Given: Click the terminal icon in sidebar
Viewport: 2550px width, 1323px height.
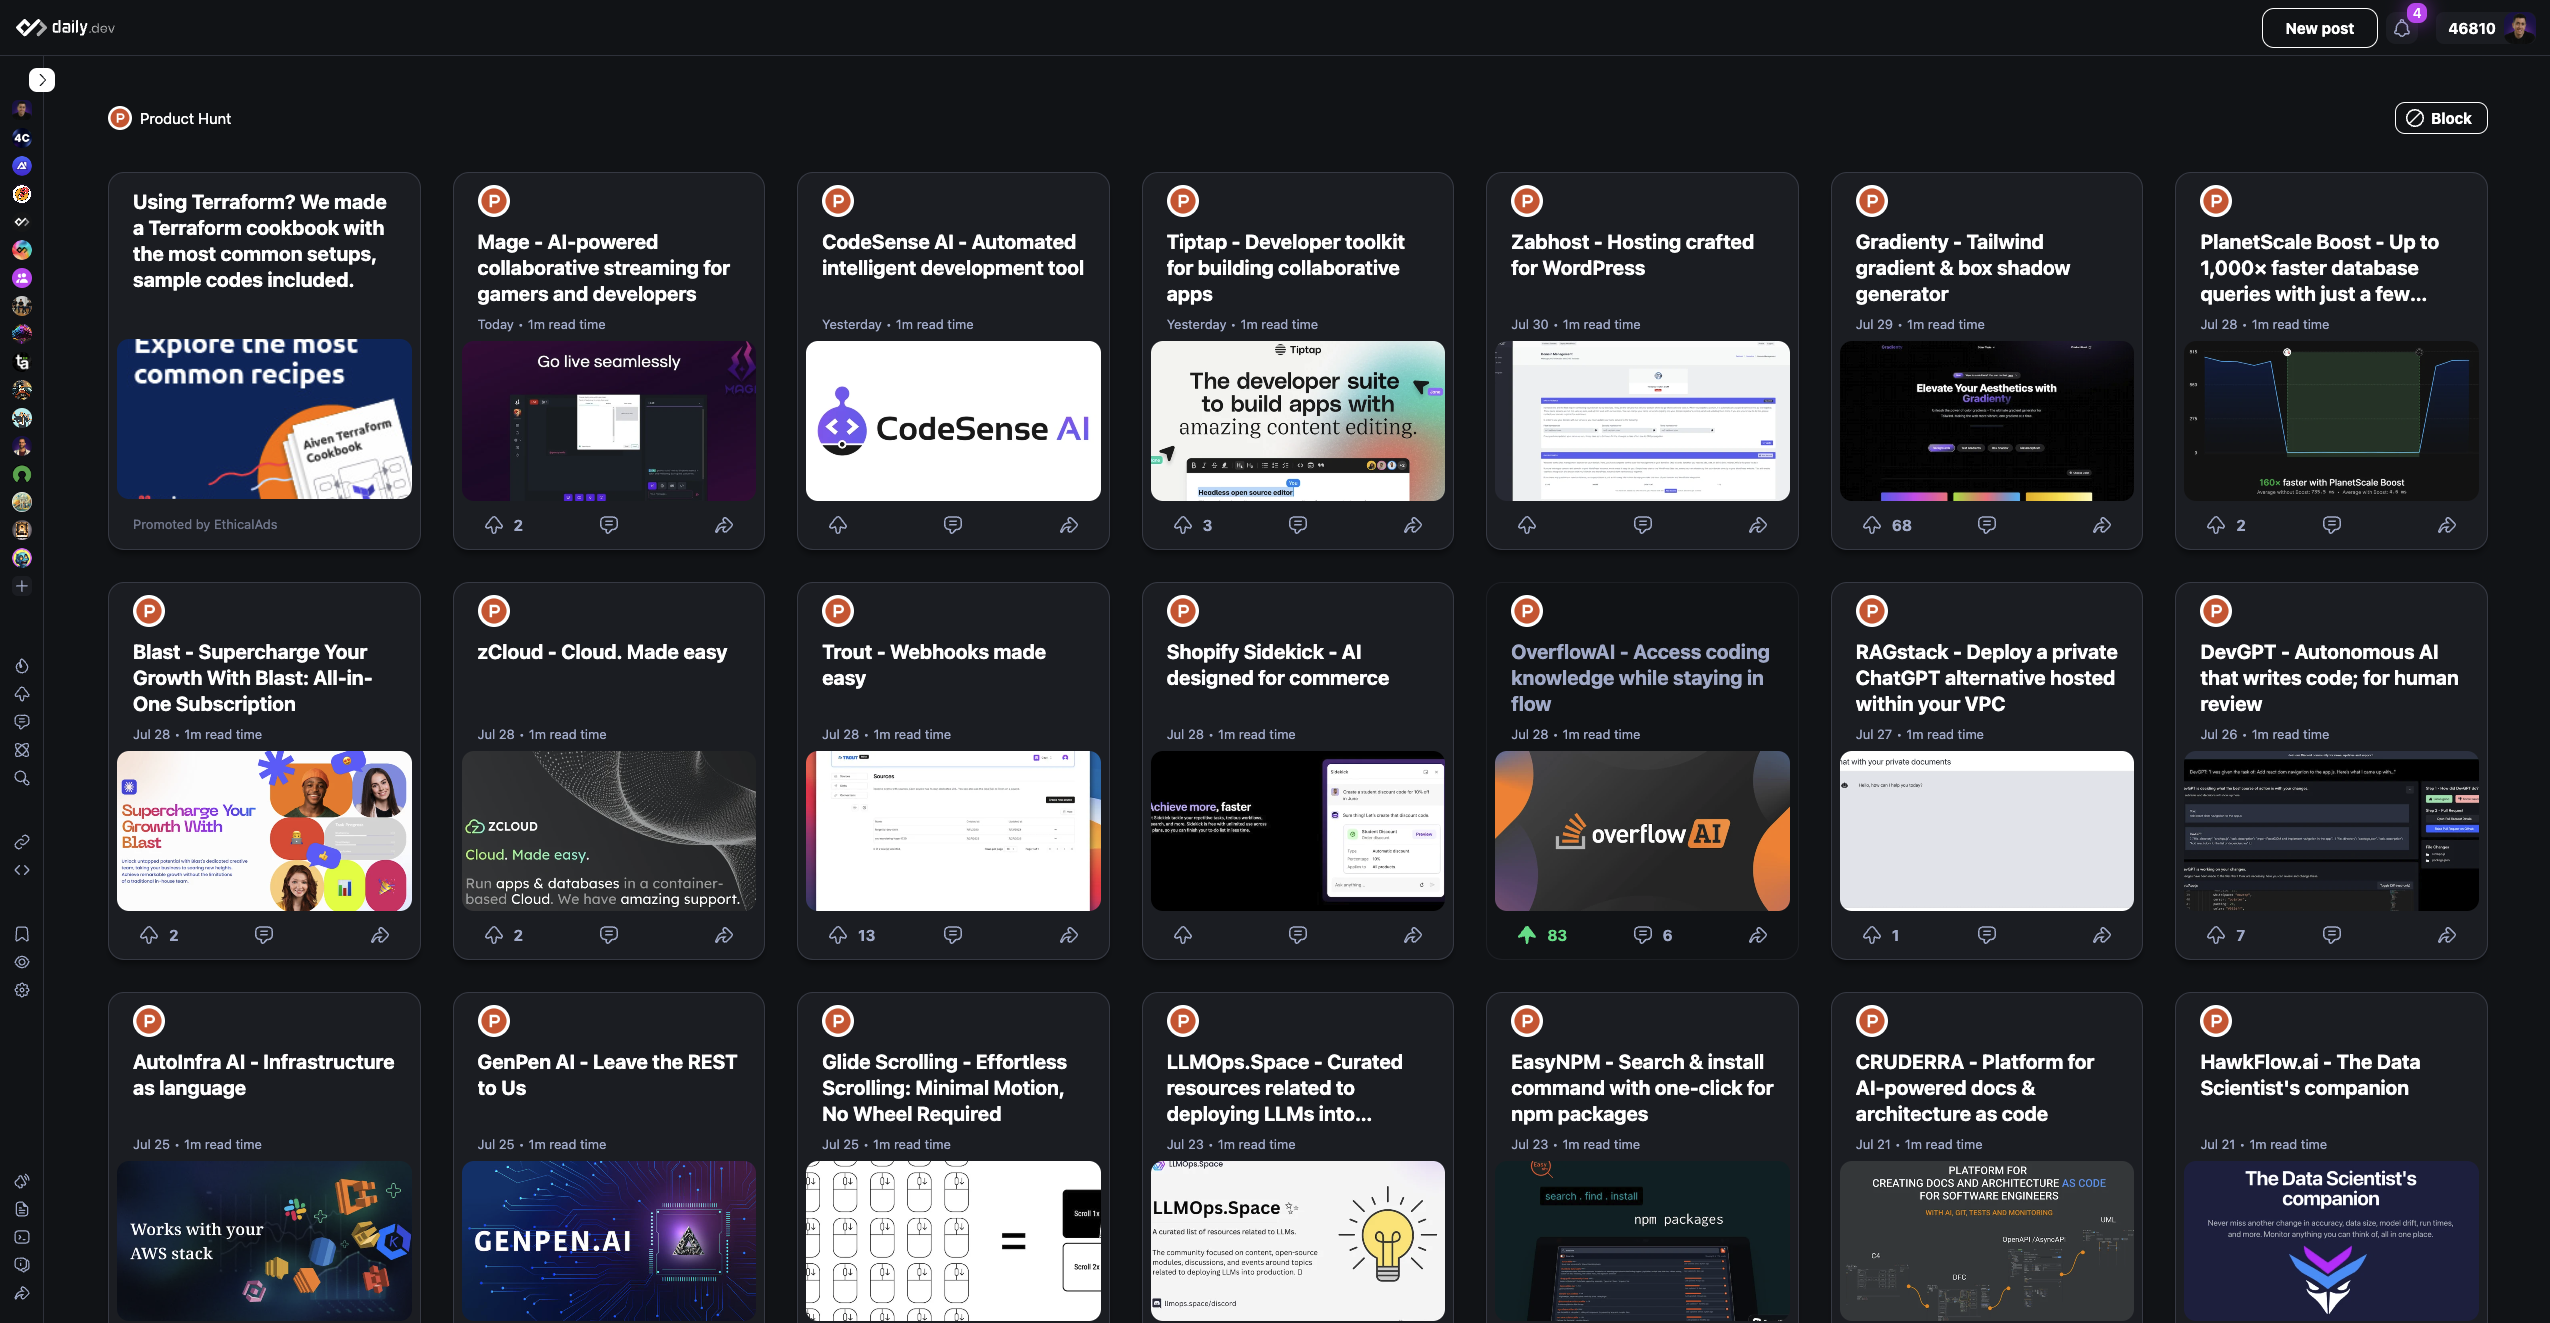Looking at the screenshot, I should tap(22, 1237).
